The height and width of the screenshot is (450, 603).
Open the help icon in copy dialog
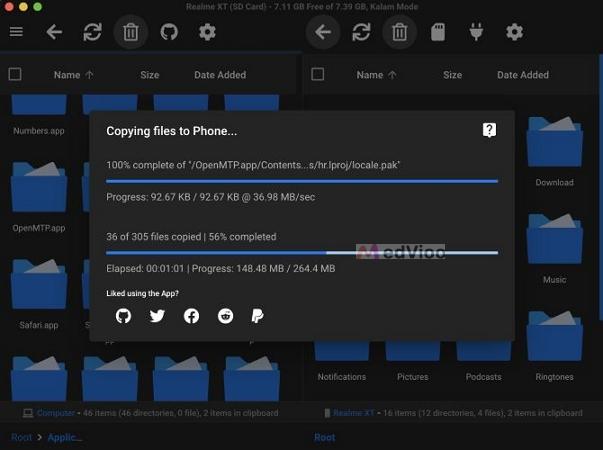[489, 130]
